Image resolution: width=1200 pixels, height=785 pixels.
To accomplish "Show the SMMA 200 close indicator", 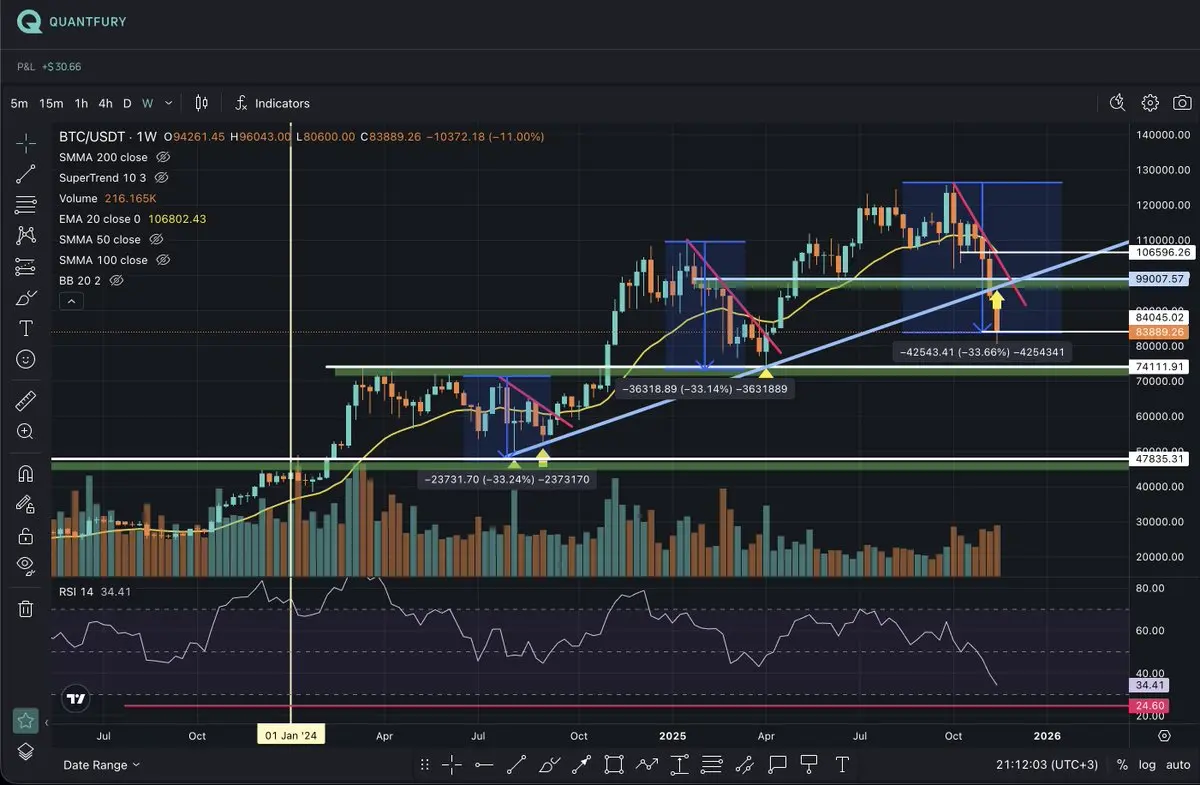I will click(x=164, y=157).
